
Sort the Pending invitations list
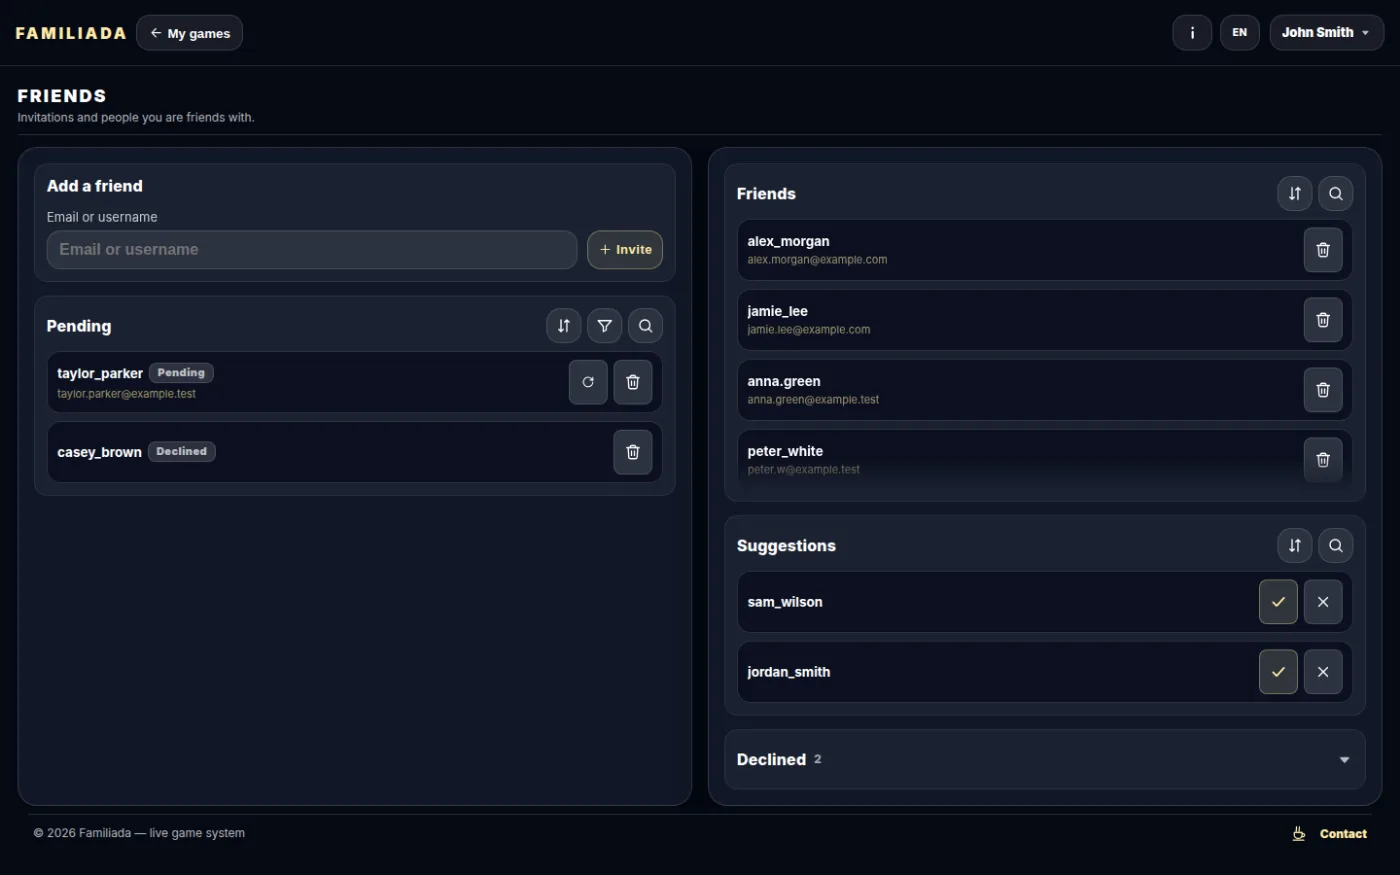pyautogui.click(x=564, y=326)
